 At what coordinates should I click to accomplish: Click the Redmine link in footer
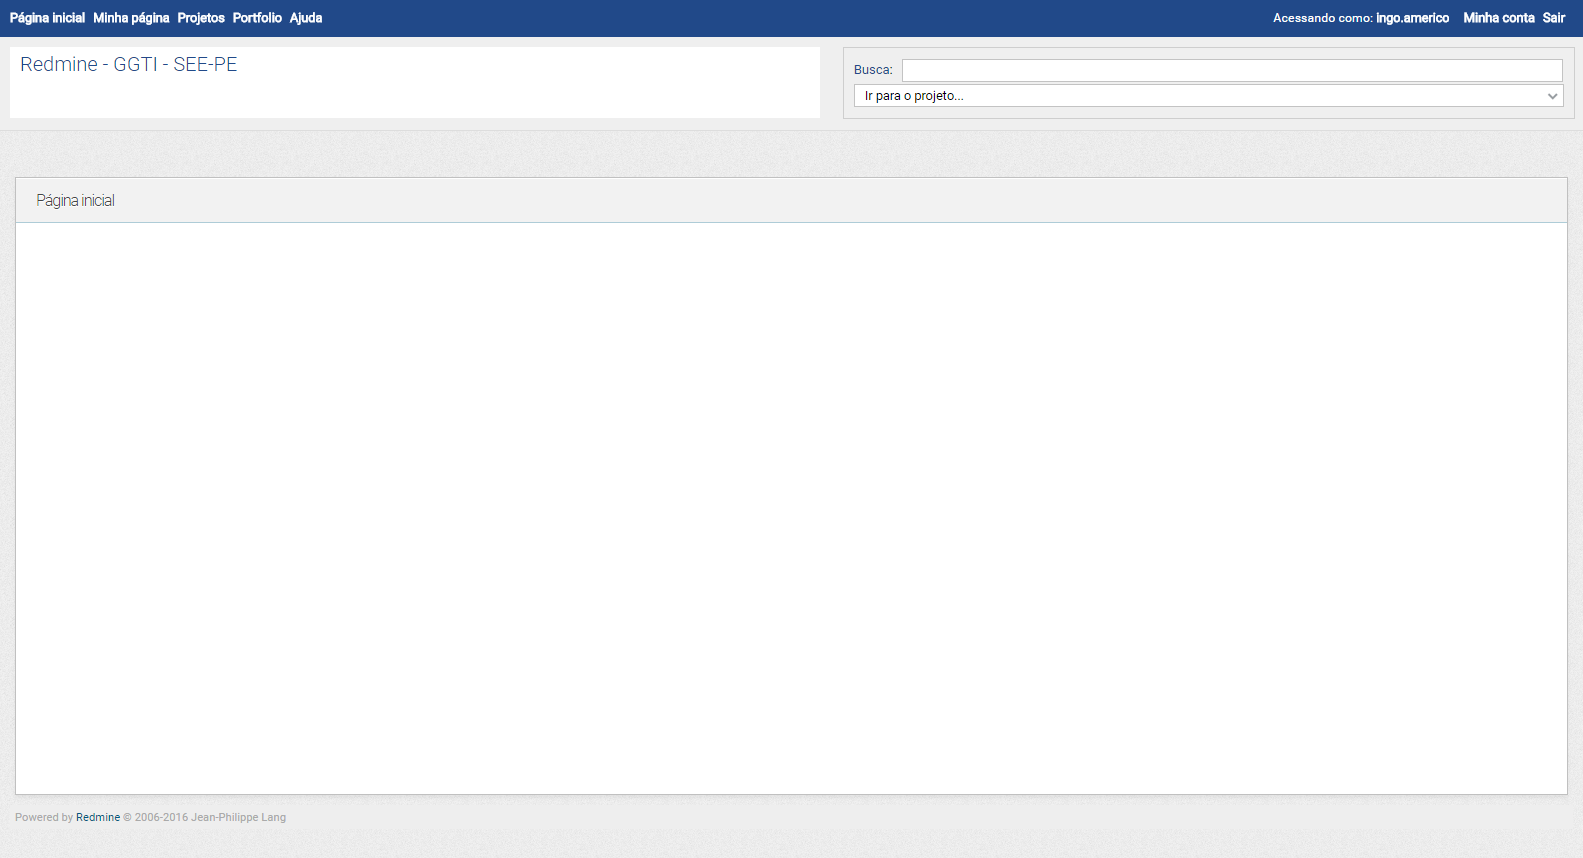coord(98,817)
